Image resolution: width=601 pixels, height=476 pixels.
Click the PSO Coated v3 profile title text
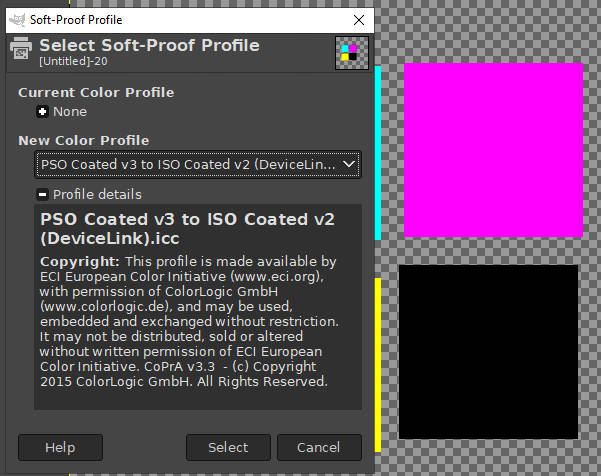click(x=187, y=229)
